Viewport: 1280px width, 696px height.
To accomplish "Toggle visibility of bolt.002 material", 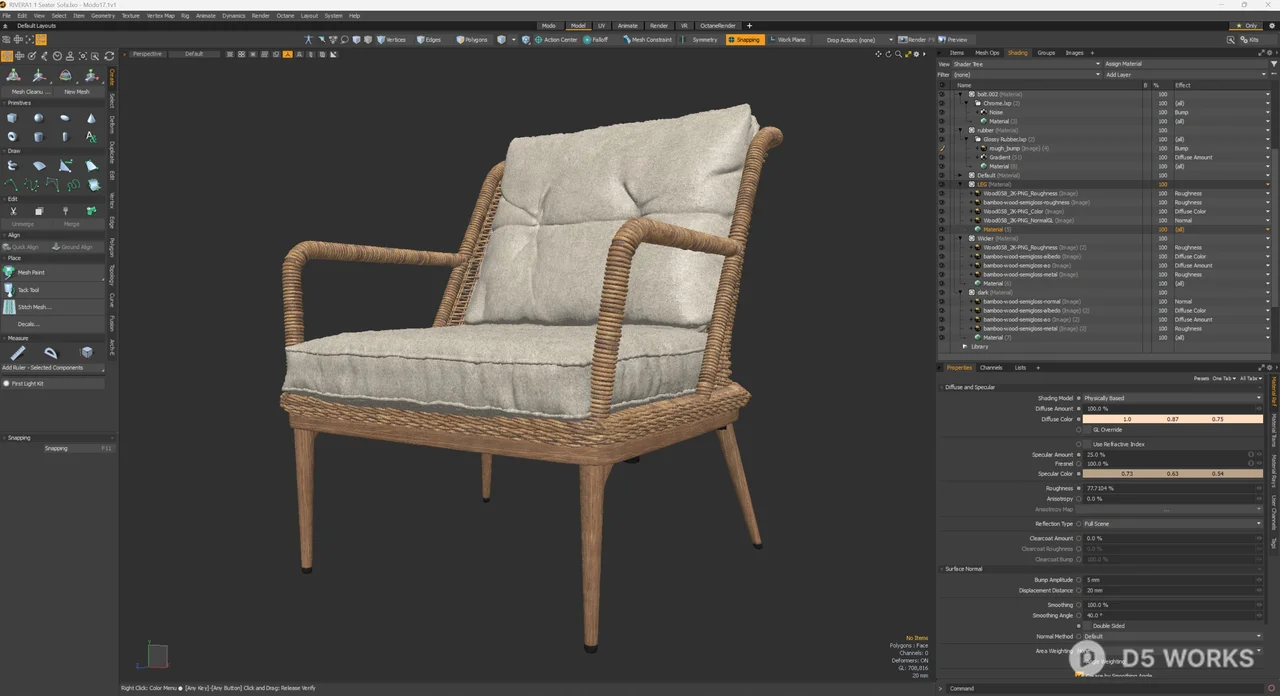I will point(941,94).
